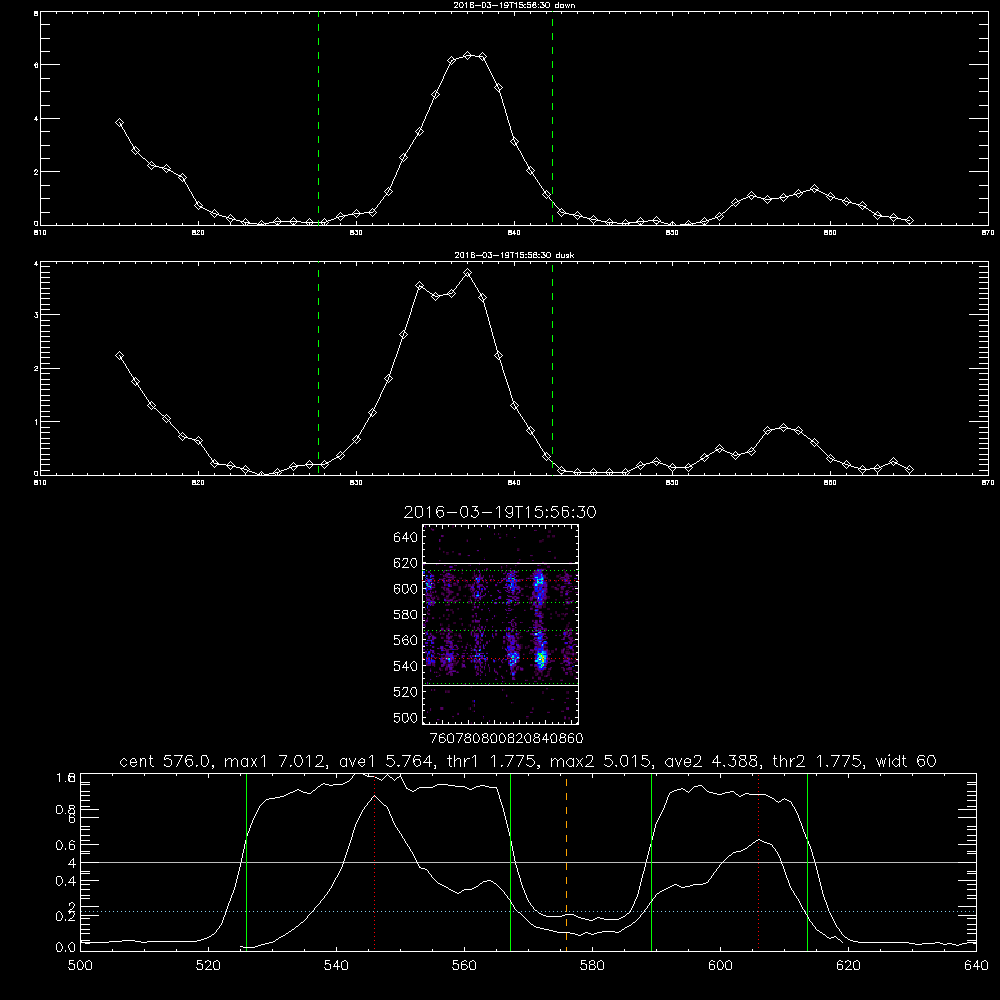
Task: Click the spectral image heat map
Action: [501, 624]
